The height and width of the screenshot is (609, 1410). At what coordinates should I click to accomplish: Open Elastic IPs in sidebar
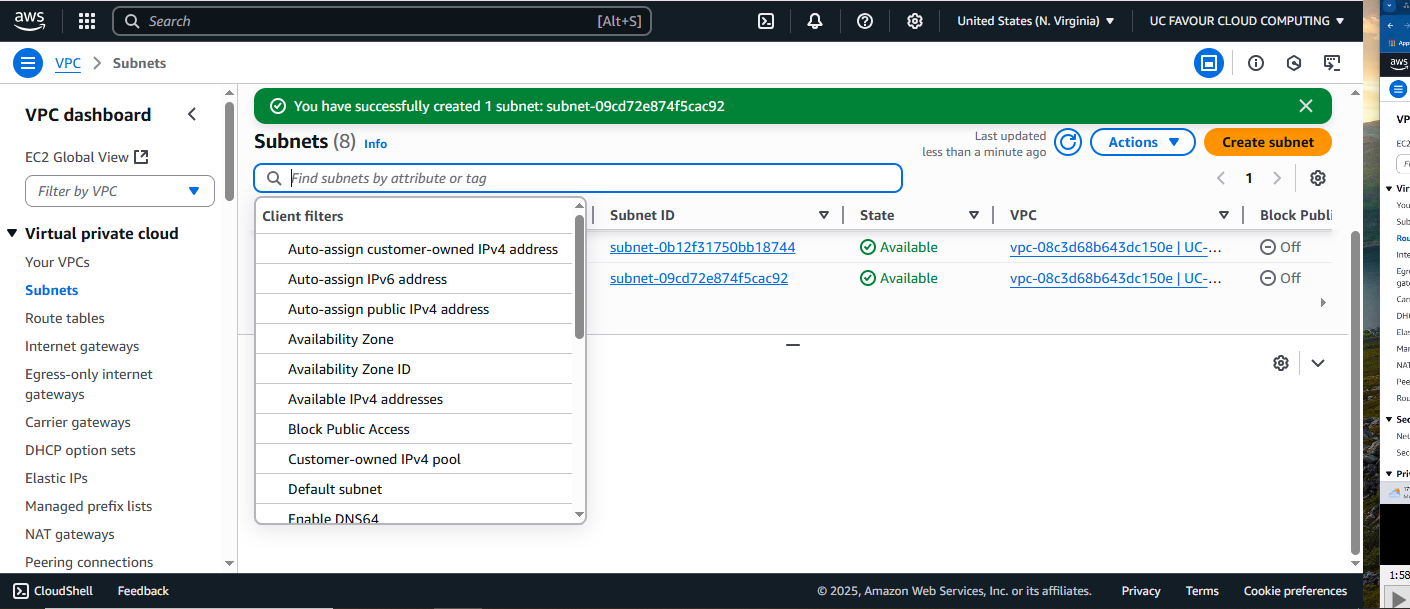tap(58, 478)
